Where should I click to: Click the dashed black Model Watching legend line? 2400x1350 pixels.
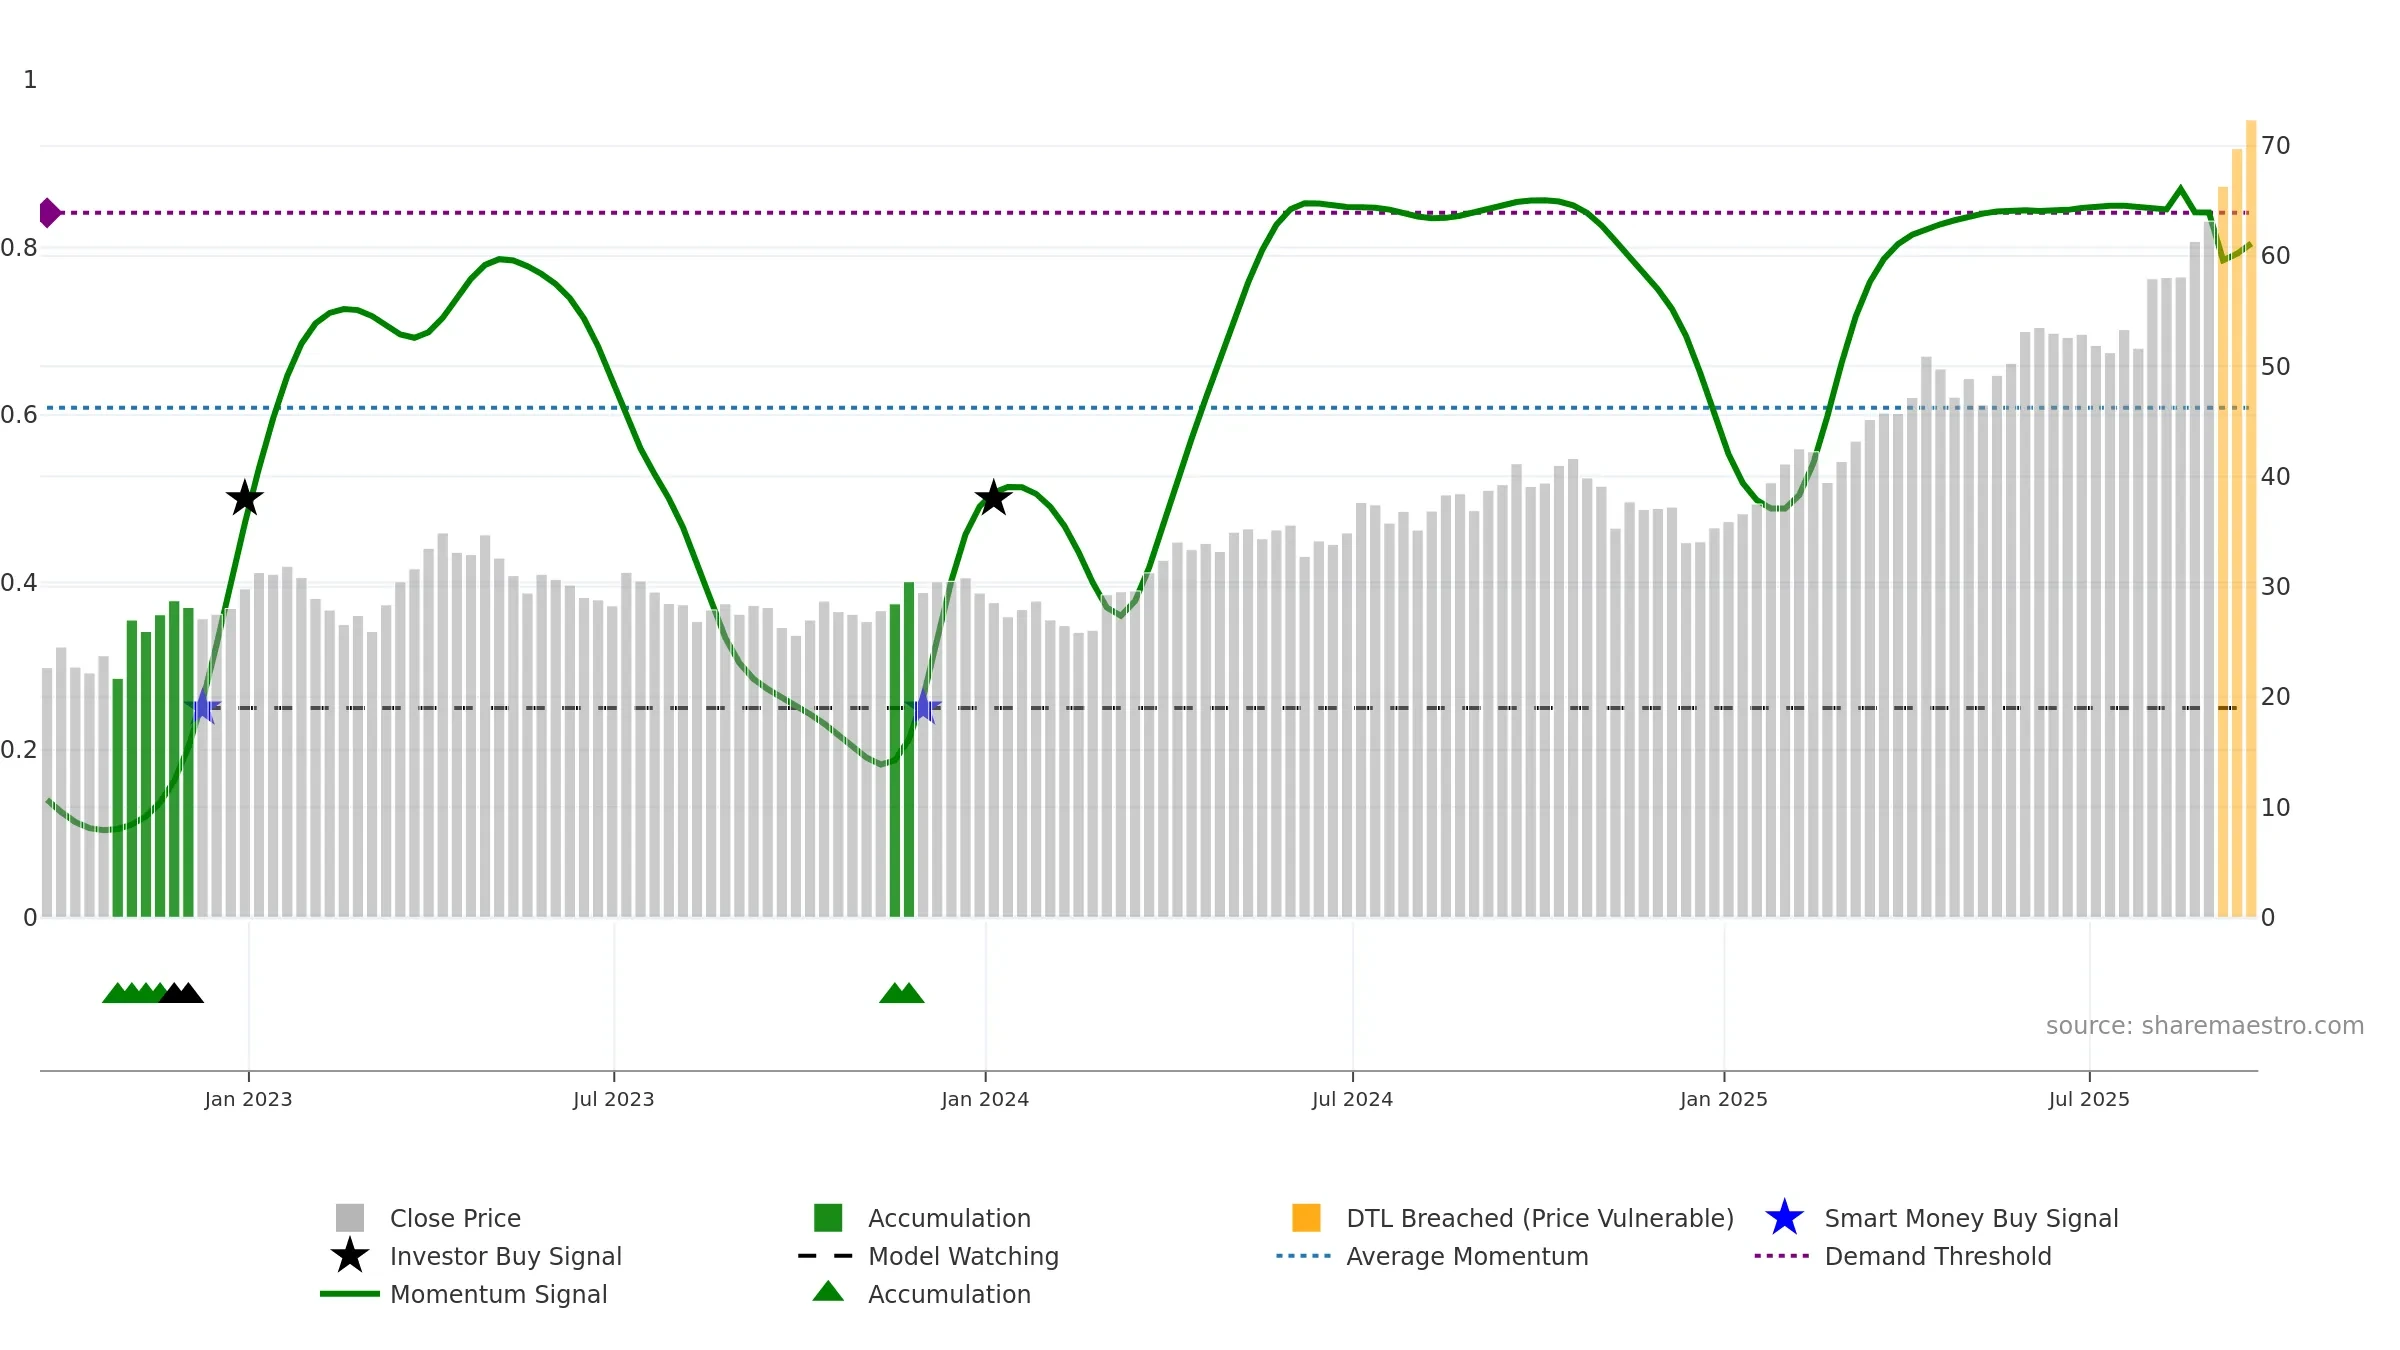coord(826,1256)
